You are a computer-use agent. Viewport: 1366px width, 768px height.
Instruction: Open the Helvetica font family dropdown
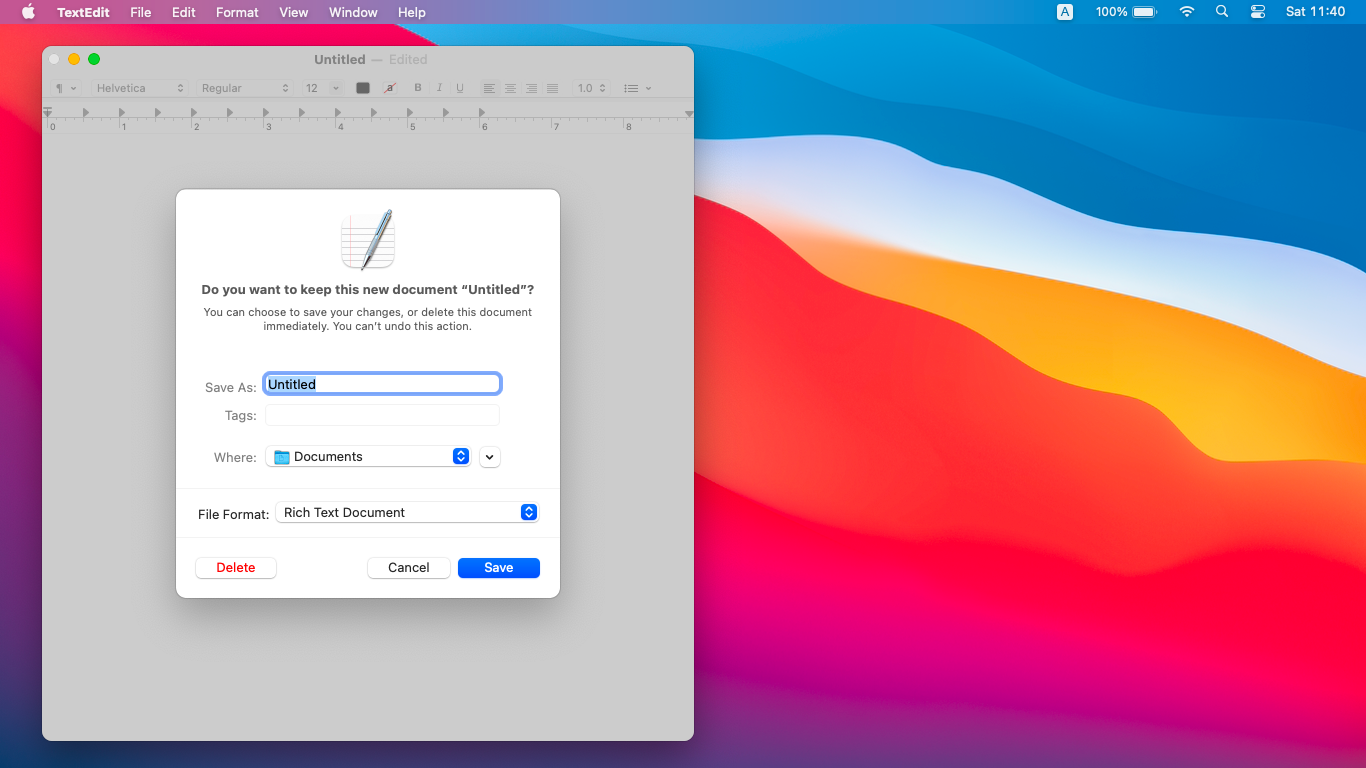click(139, 88)
